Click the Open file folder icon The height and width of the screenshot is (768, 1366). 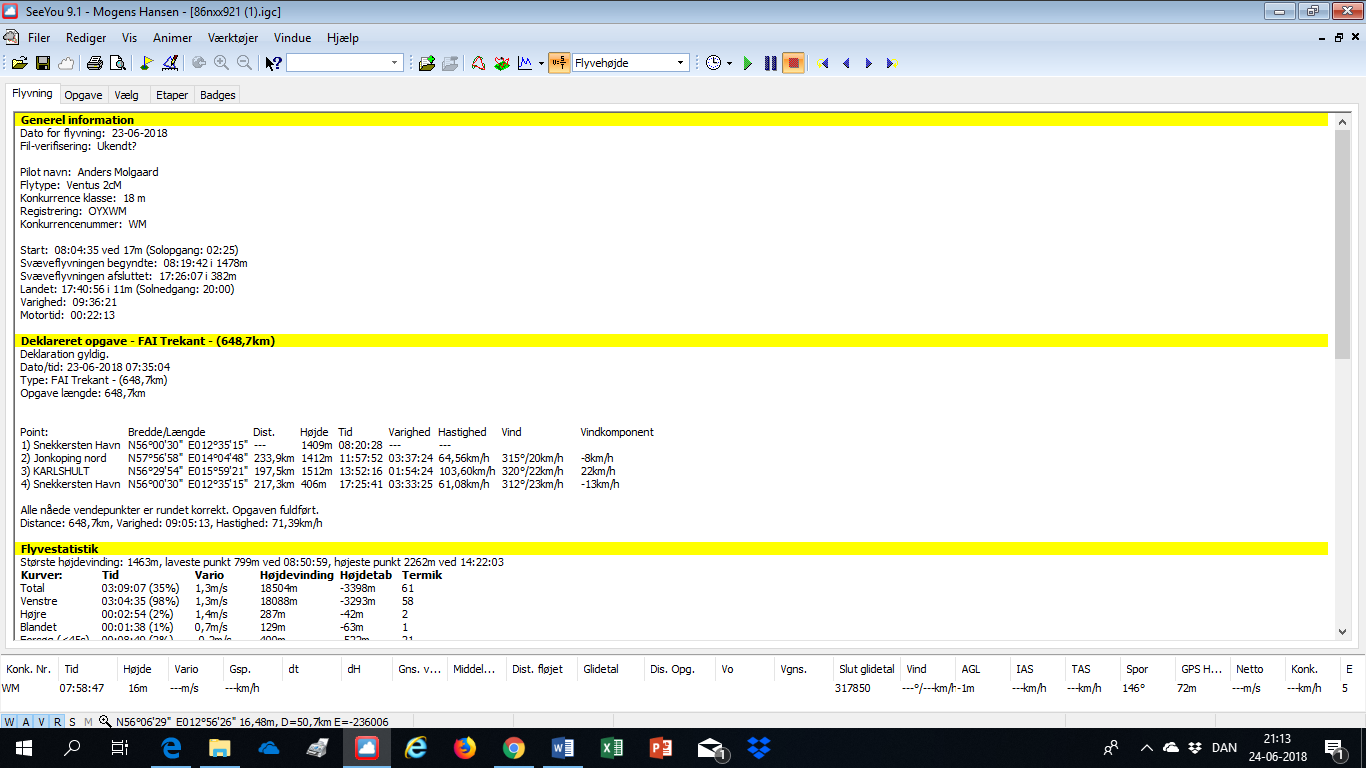[19, 63]
